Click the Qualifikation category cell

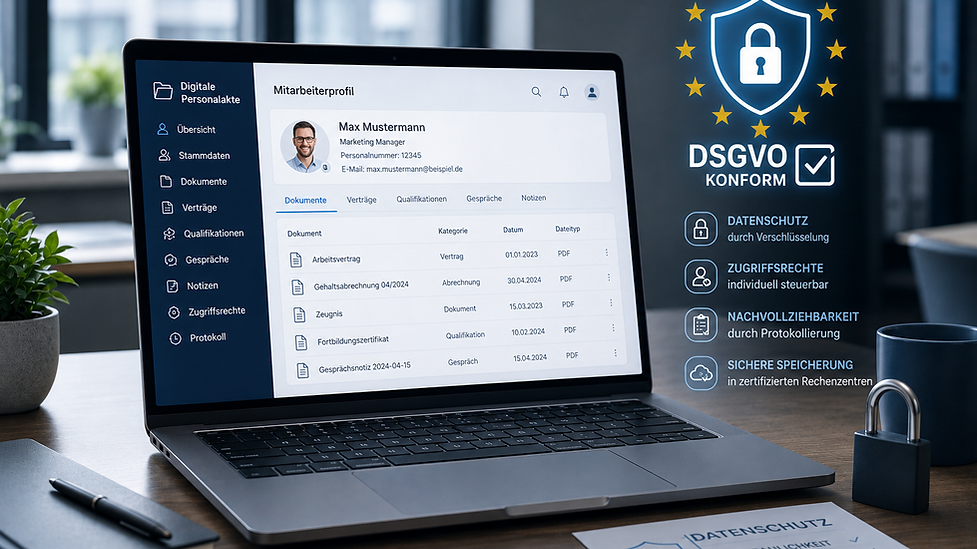(465, 335)
